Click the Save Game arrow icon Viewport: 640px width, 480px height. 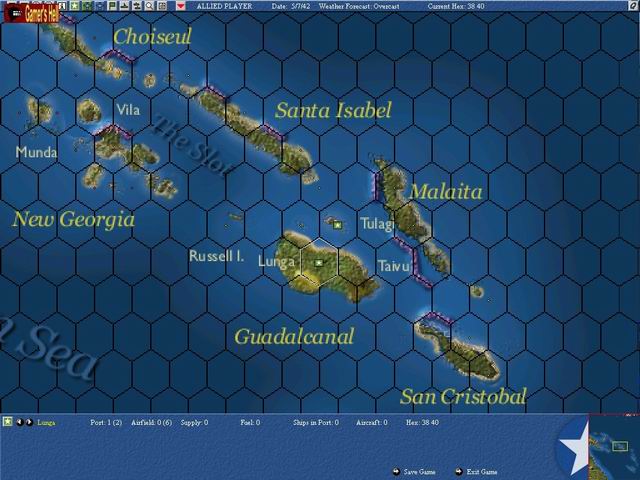pos(396,471)
